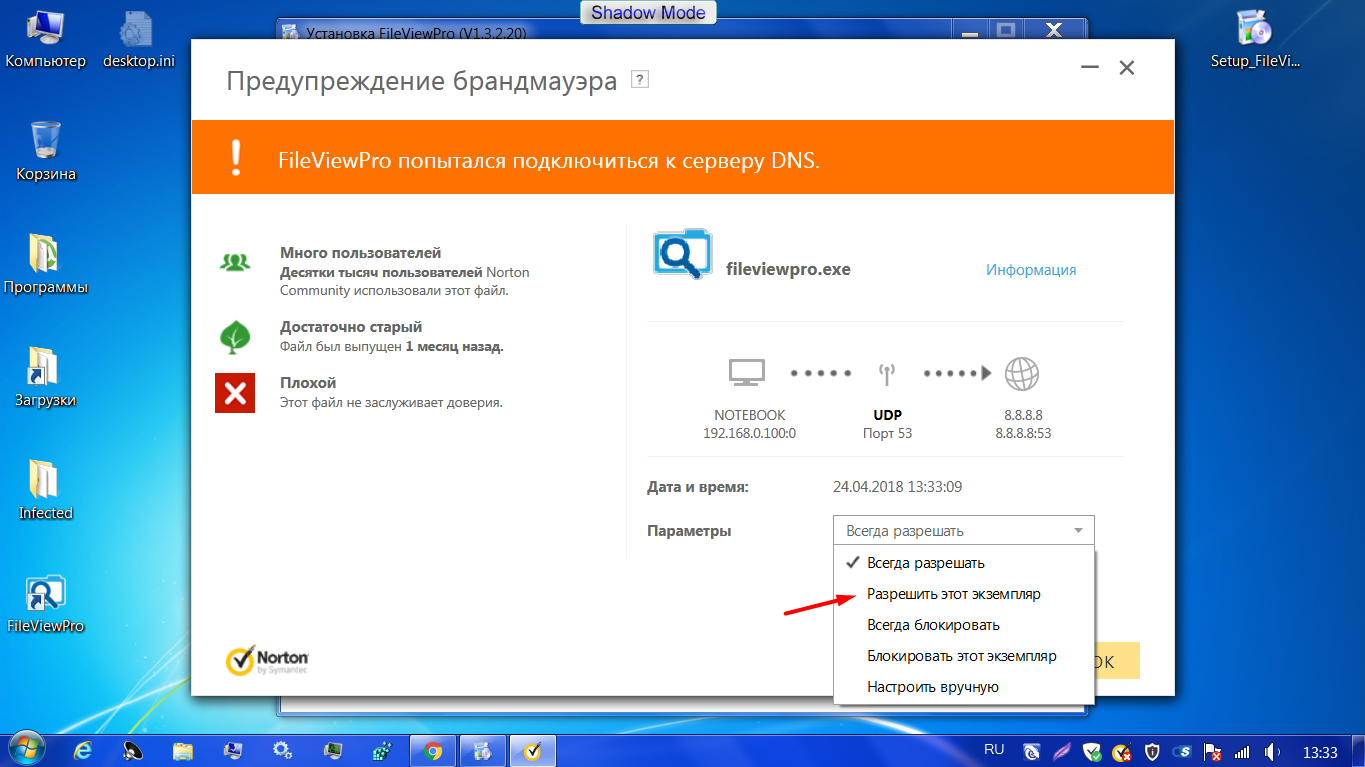Select the Загрузки folder shortcut
Screen dimensions: 1365x767
[46, 378]
